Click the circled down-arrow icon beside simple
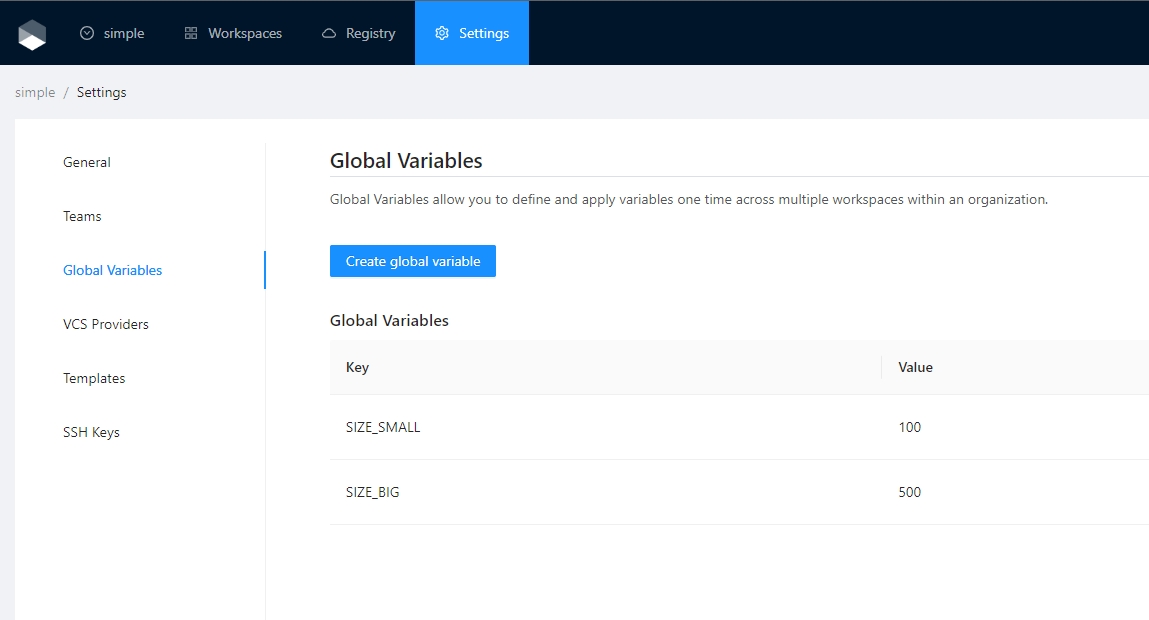1149x620 pixels. tap(87, 33)
